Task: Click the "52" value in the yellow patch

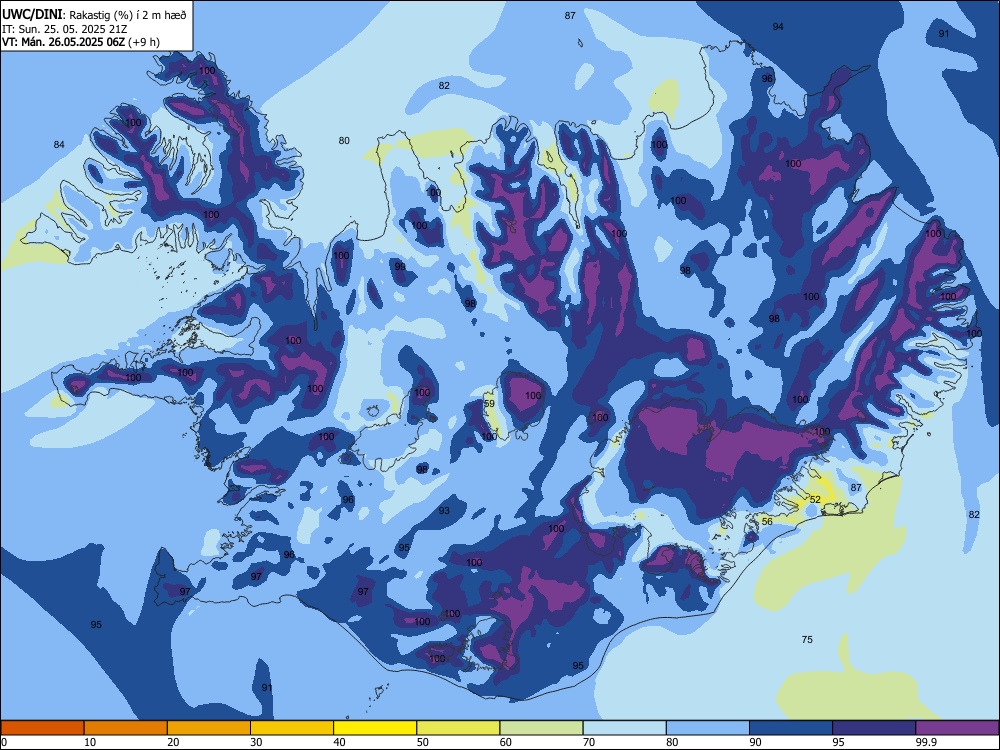Action: pos(815,499)
